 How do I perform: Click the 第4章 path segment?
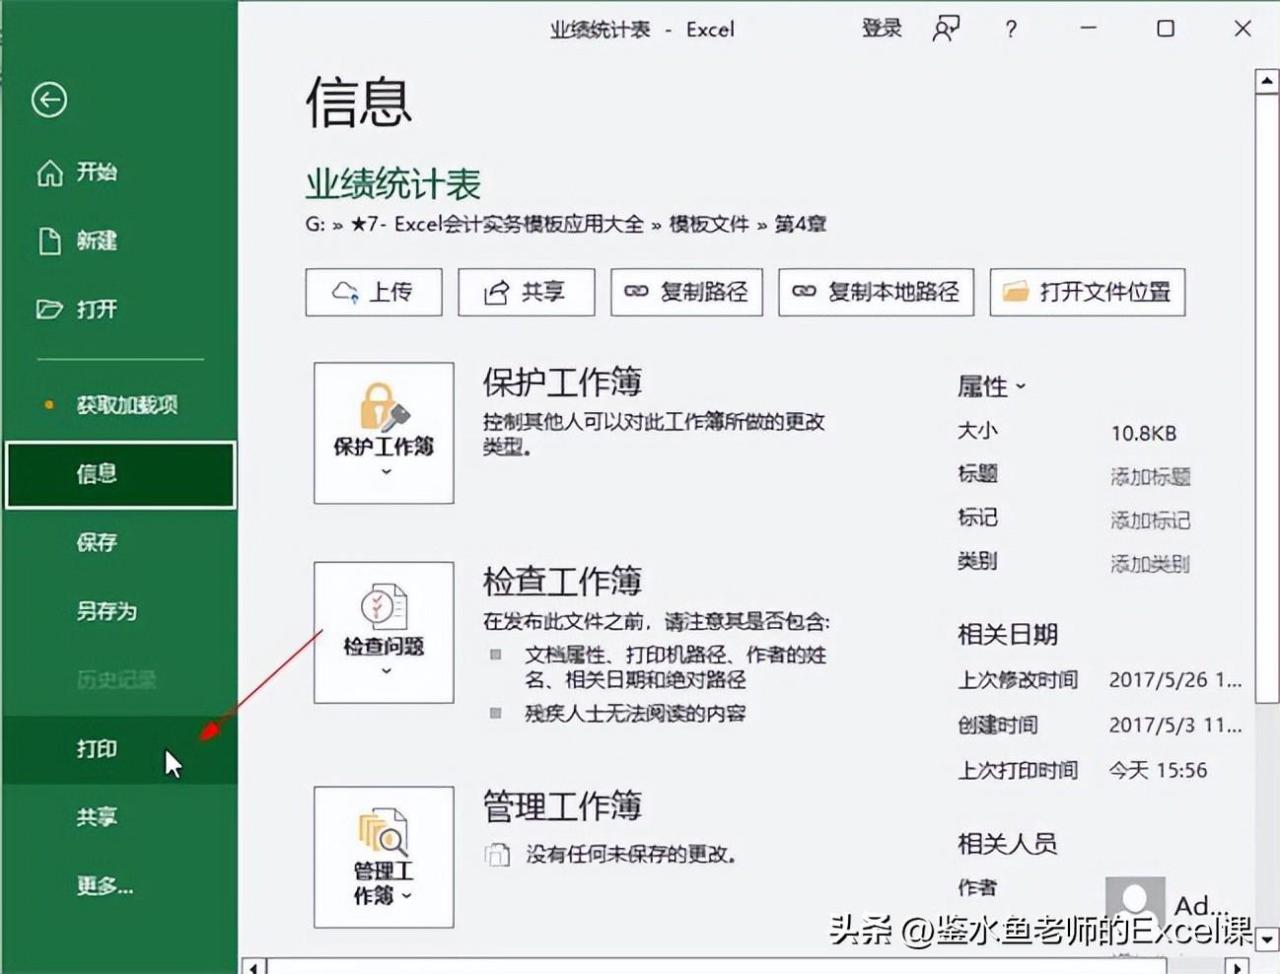(x=800, y=224)
